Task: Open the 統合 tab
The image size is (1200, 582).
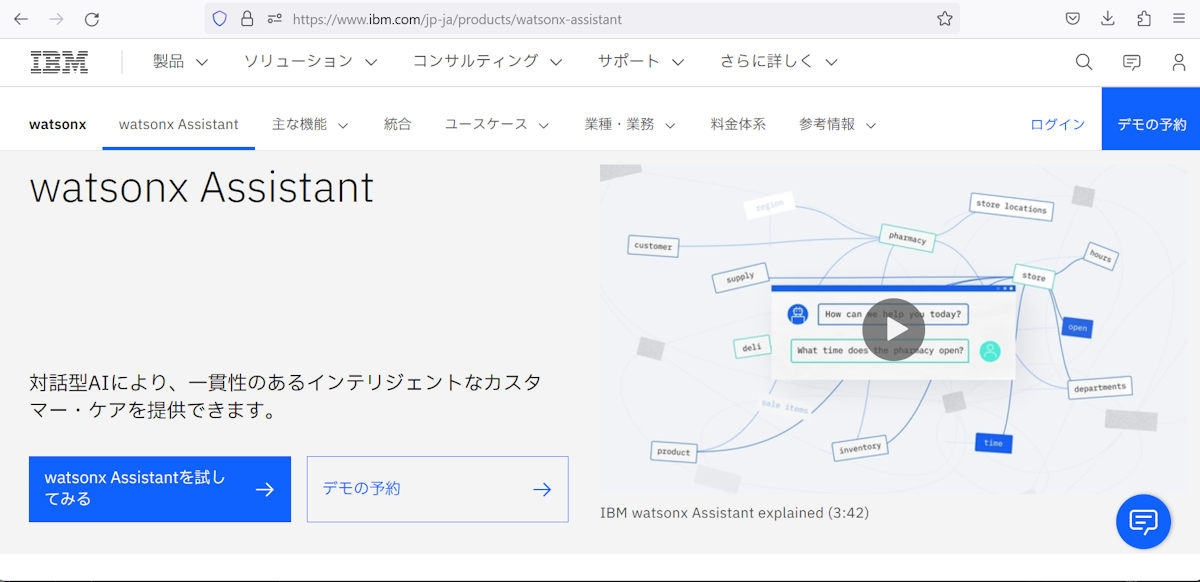Action: [397, 125]
